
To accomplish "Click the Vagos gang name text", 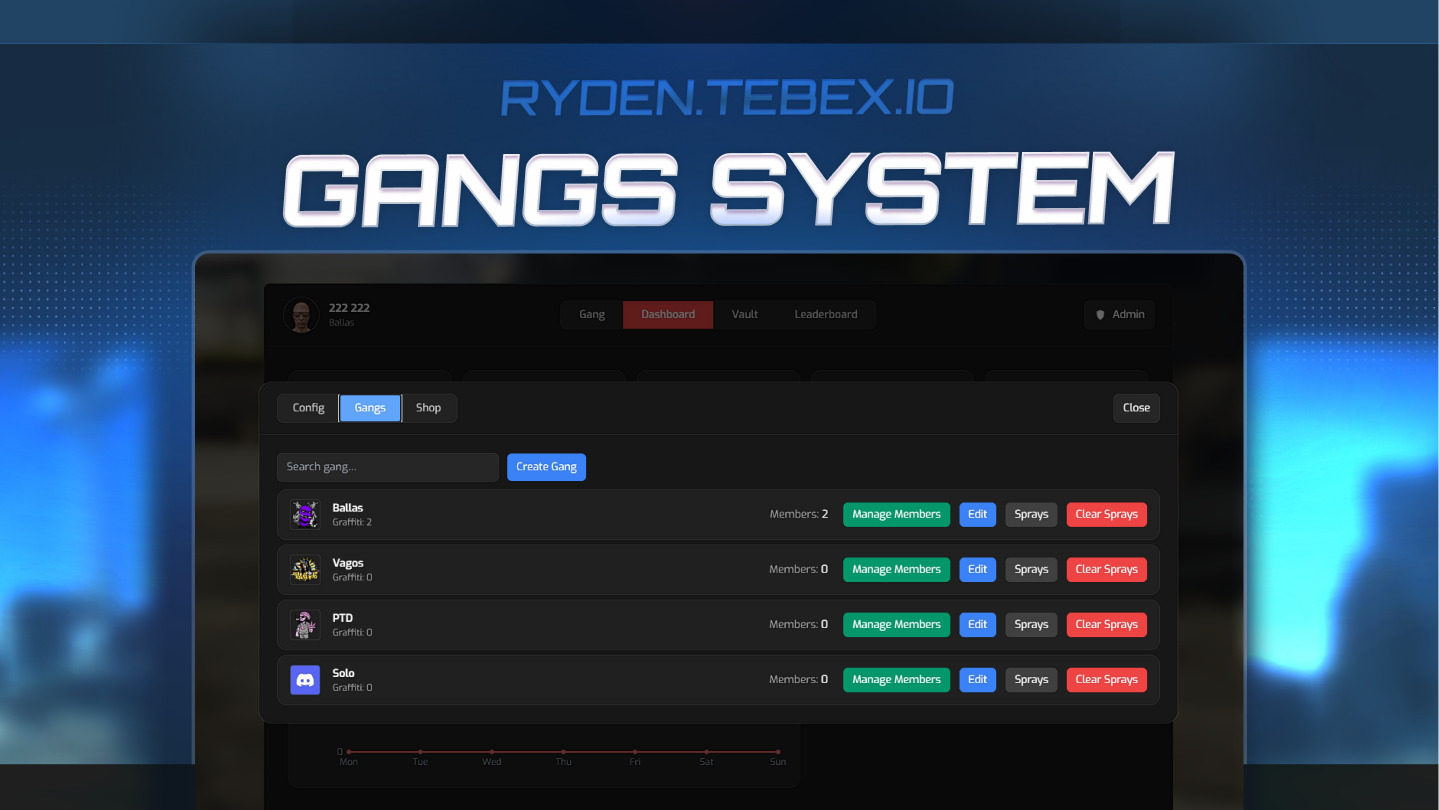I will pos(348,563).
